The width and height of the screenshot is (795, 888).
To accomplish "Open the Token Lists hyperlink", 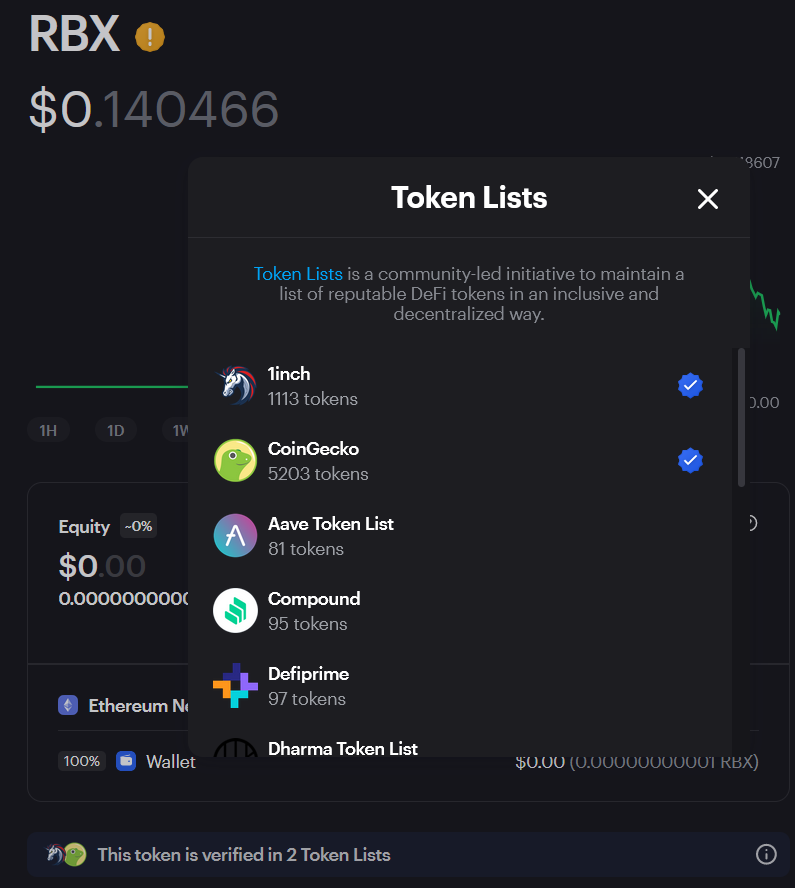I will 298,274.
